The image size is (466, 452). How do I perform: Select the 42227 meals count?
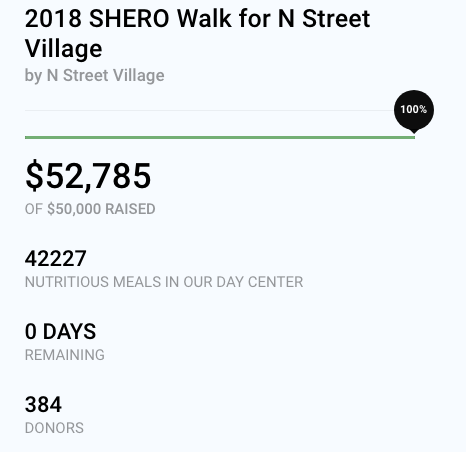click(x=56, y=258)
